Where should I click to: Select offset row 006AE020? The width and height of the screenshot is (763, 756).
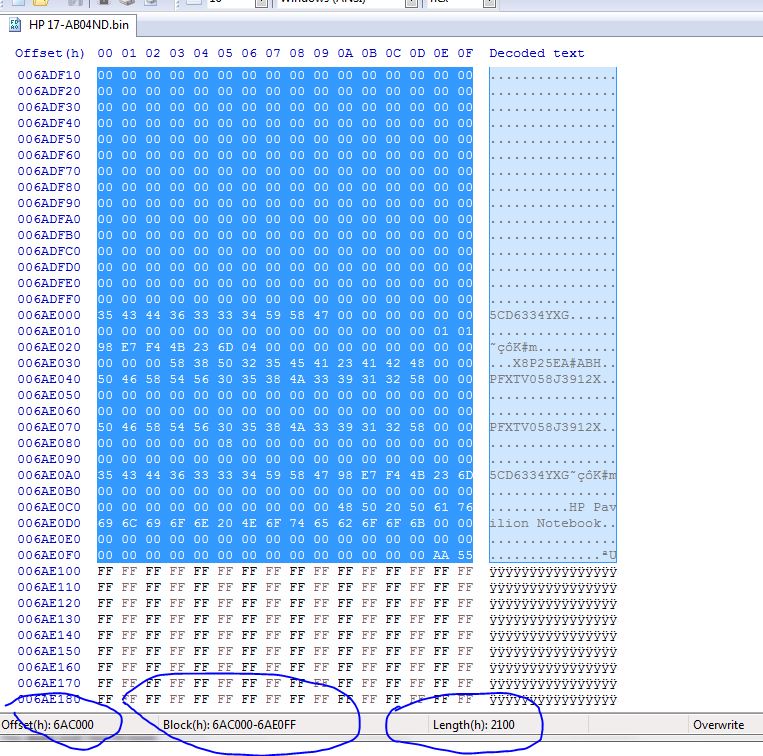[x=49, y=347]
